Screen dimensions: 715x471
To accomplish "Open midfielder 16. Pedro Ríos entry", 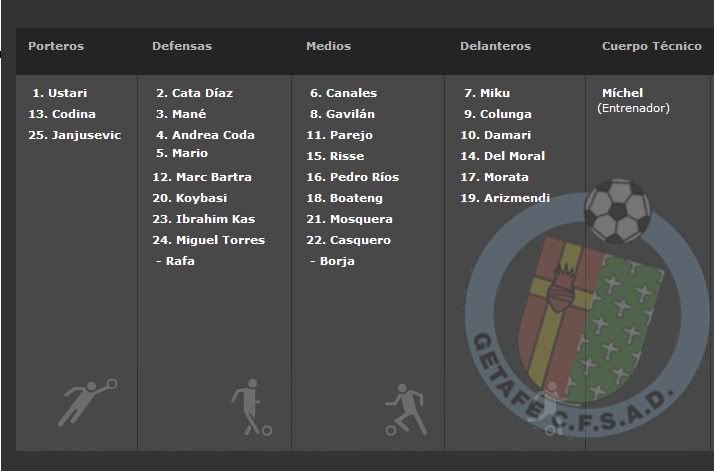I will (352, 177).
